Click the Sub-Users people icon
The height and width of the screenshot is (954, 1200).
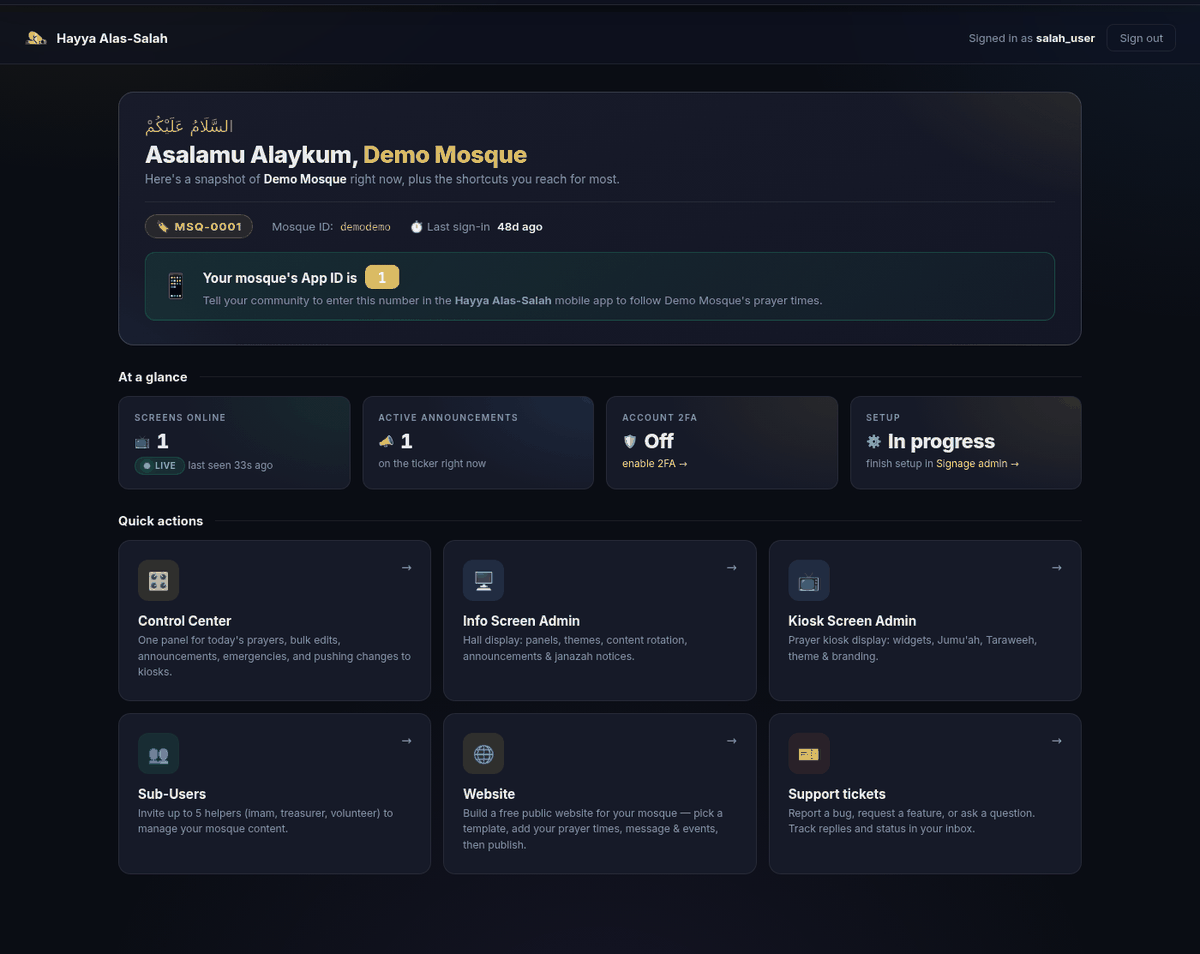pyautogui.click(x=158, y=753)
